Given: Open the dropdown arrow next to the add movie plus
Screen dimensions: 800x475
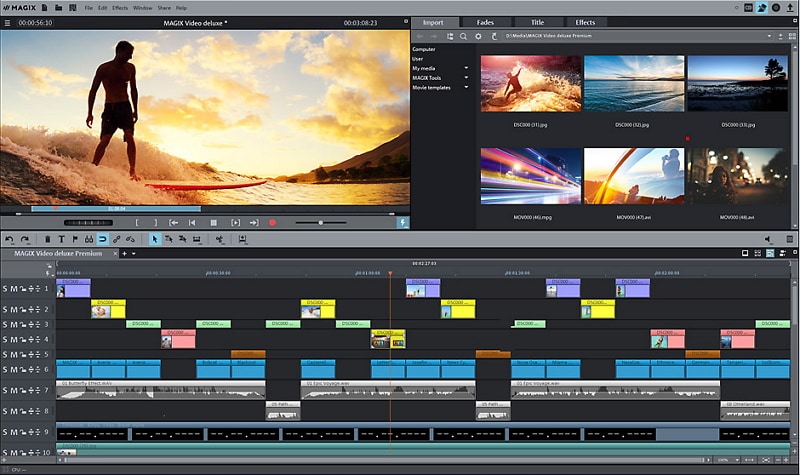Looking at the screenshot, I should coord(134,254).
